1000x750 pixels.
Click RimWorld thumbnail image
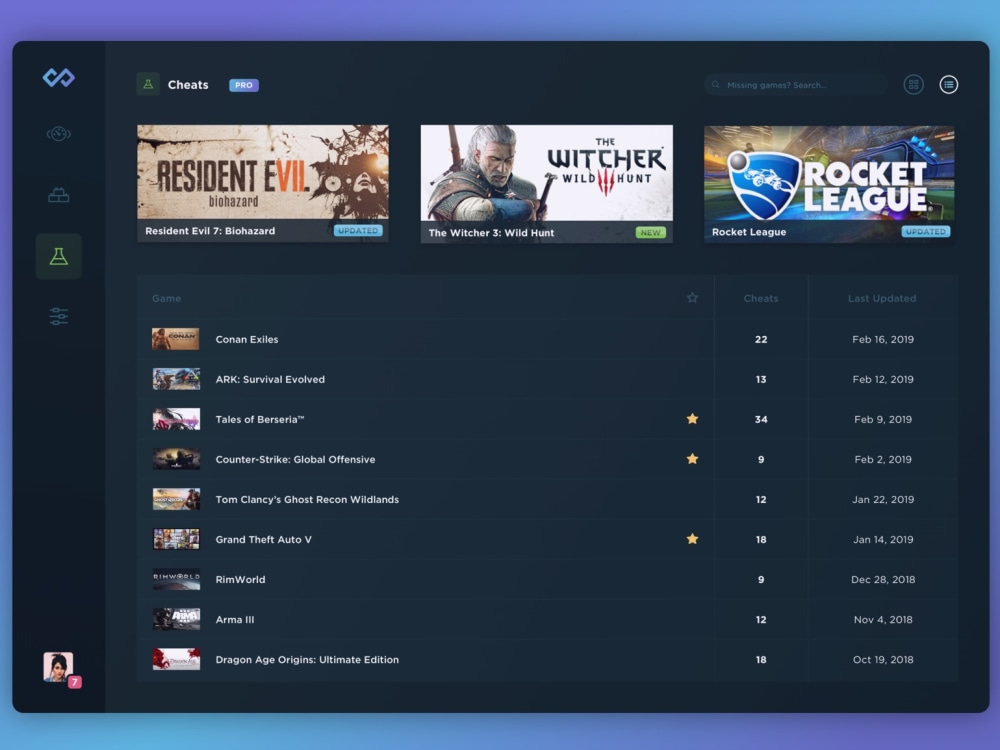pos(176,579)
